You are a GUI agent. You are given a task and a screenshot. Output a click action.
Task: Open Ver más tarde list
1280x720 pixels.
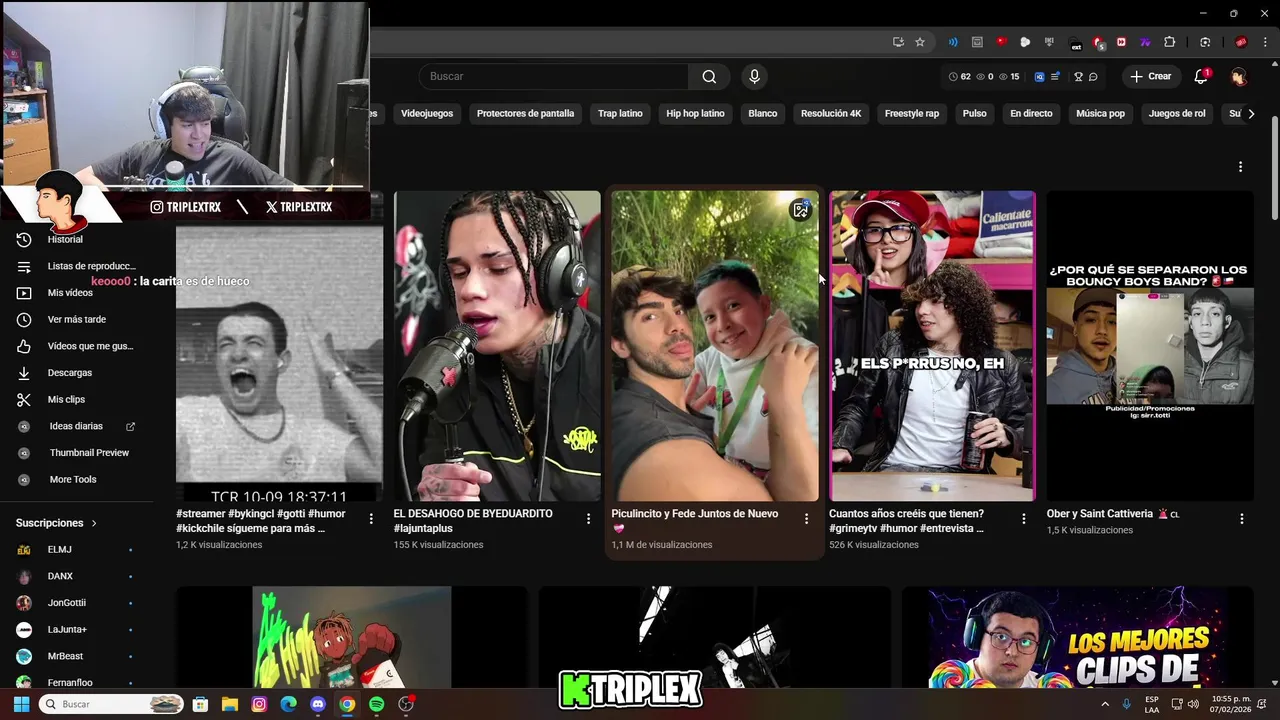coord(77,320)
